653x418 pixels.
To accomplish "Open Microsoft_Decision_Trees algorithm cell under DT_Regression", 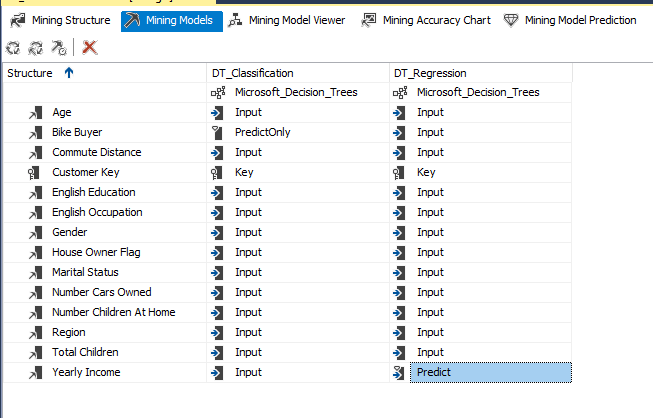I will point(478,92).
